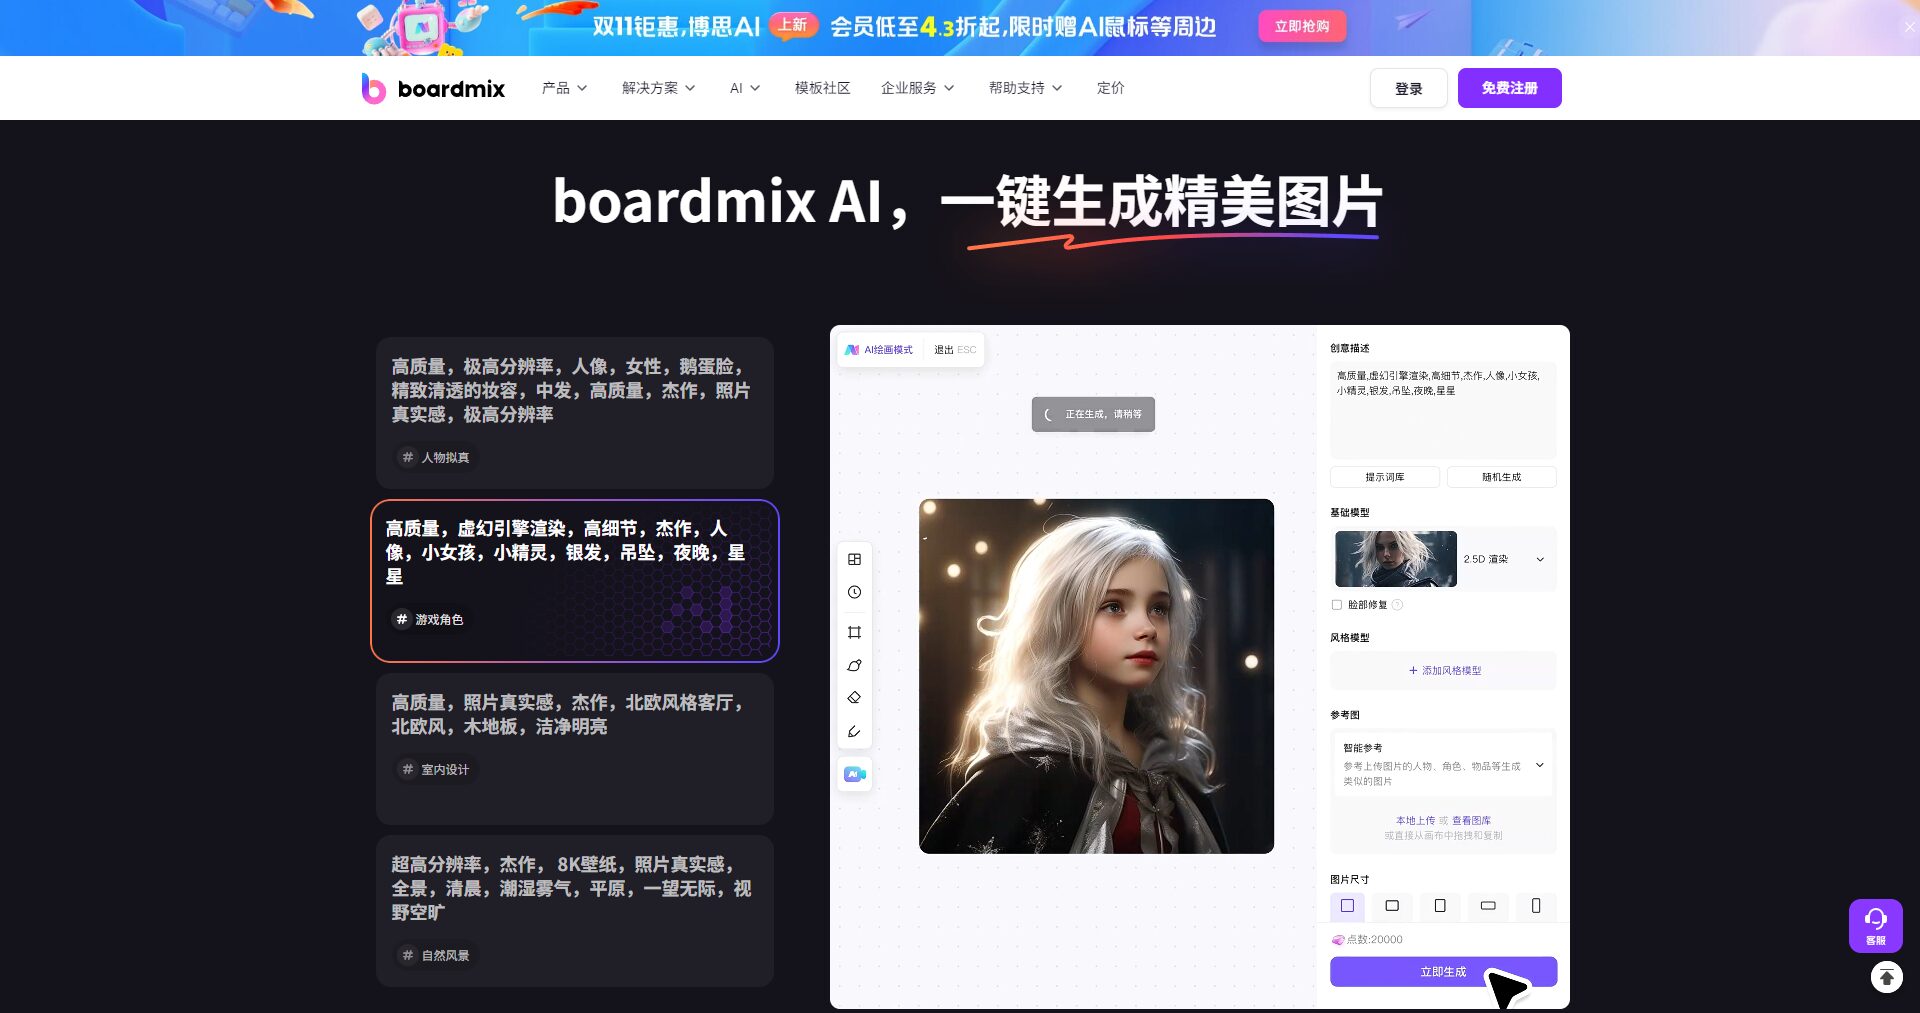Select the 游戏角色 prompt example card

tap(575, 580)
